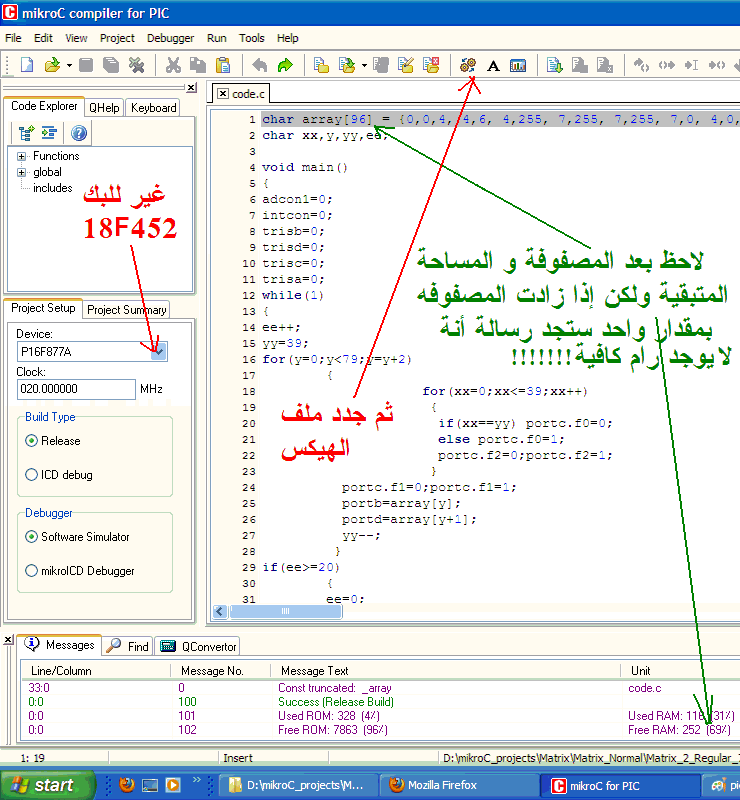Click the Clock frequency input field
The height and width of the screenshot is (800, 740).
pos(76,389)
